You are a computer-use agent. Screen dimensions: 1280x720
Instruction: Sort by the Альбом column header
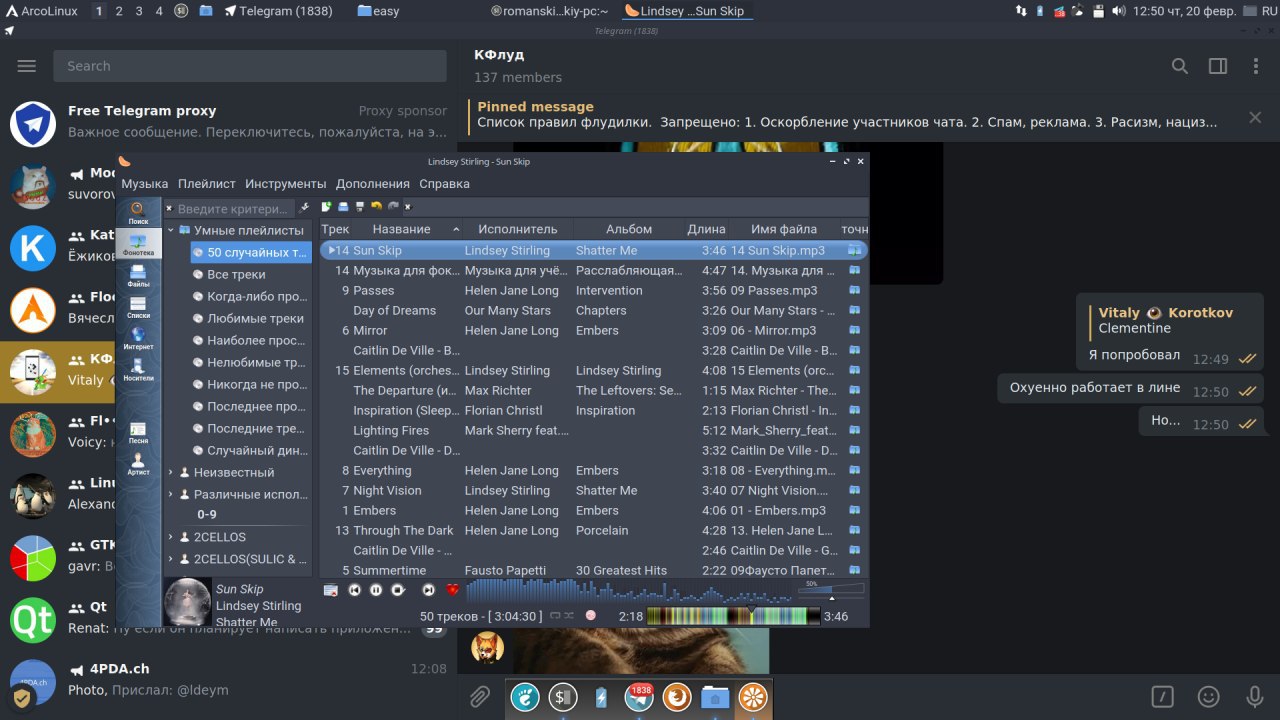pyautogui.click(x=629, y=229)
